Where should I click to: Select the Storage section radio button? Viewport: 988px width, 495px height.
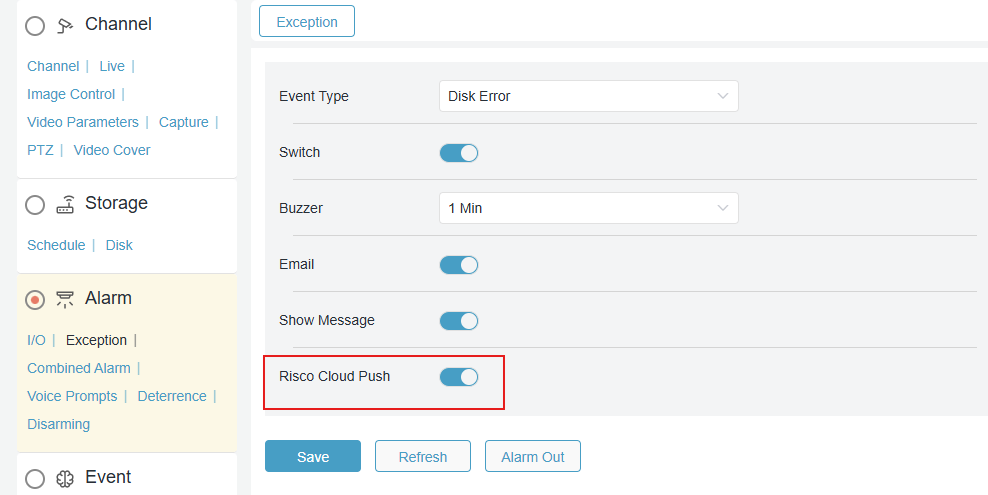tap(35, 205)
